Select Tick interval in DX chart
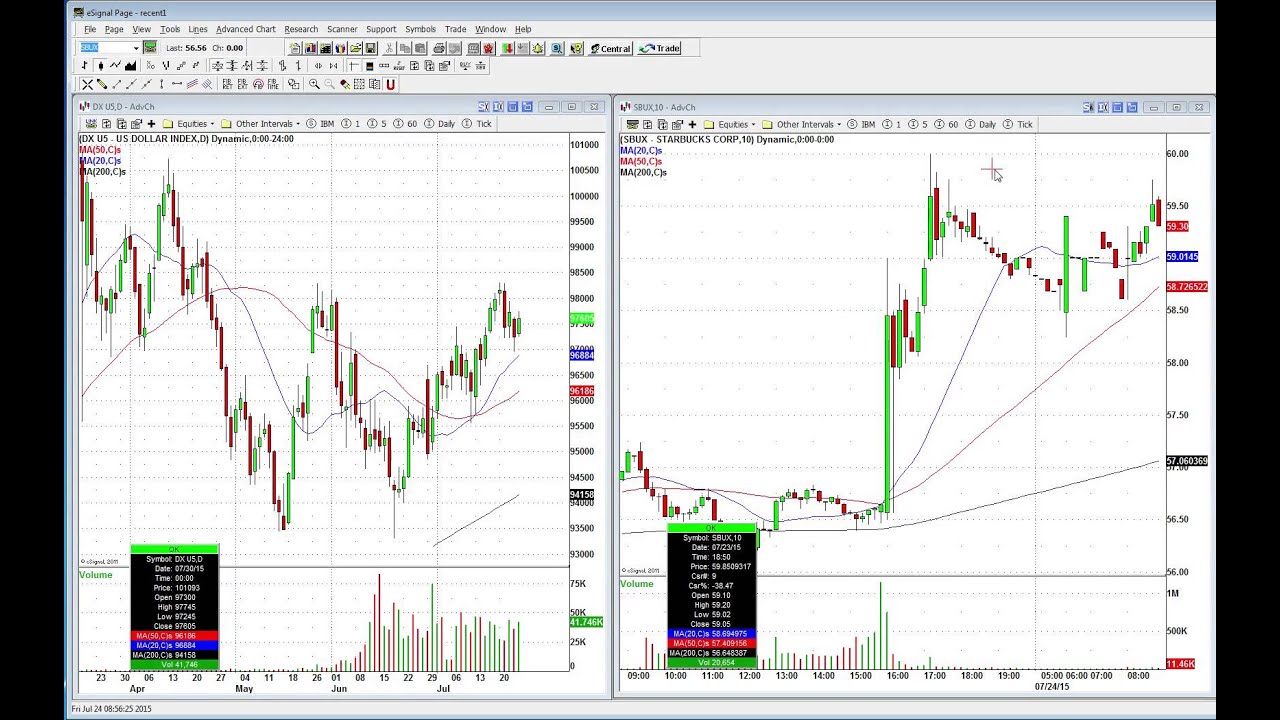The height and width of the screenshot is (720, 1280). coord(478,124)
